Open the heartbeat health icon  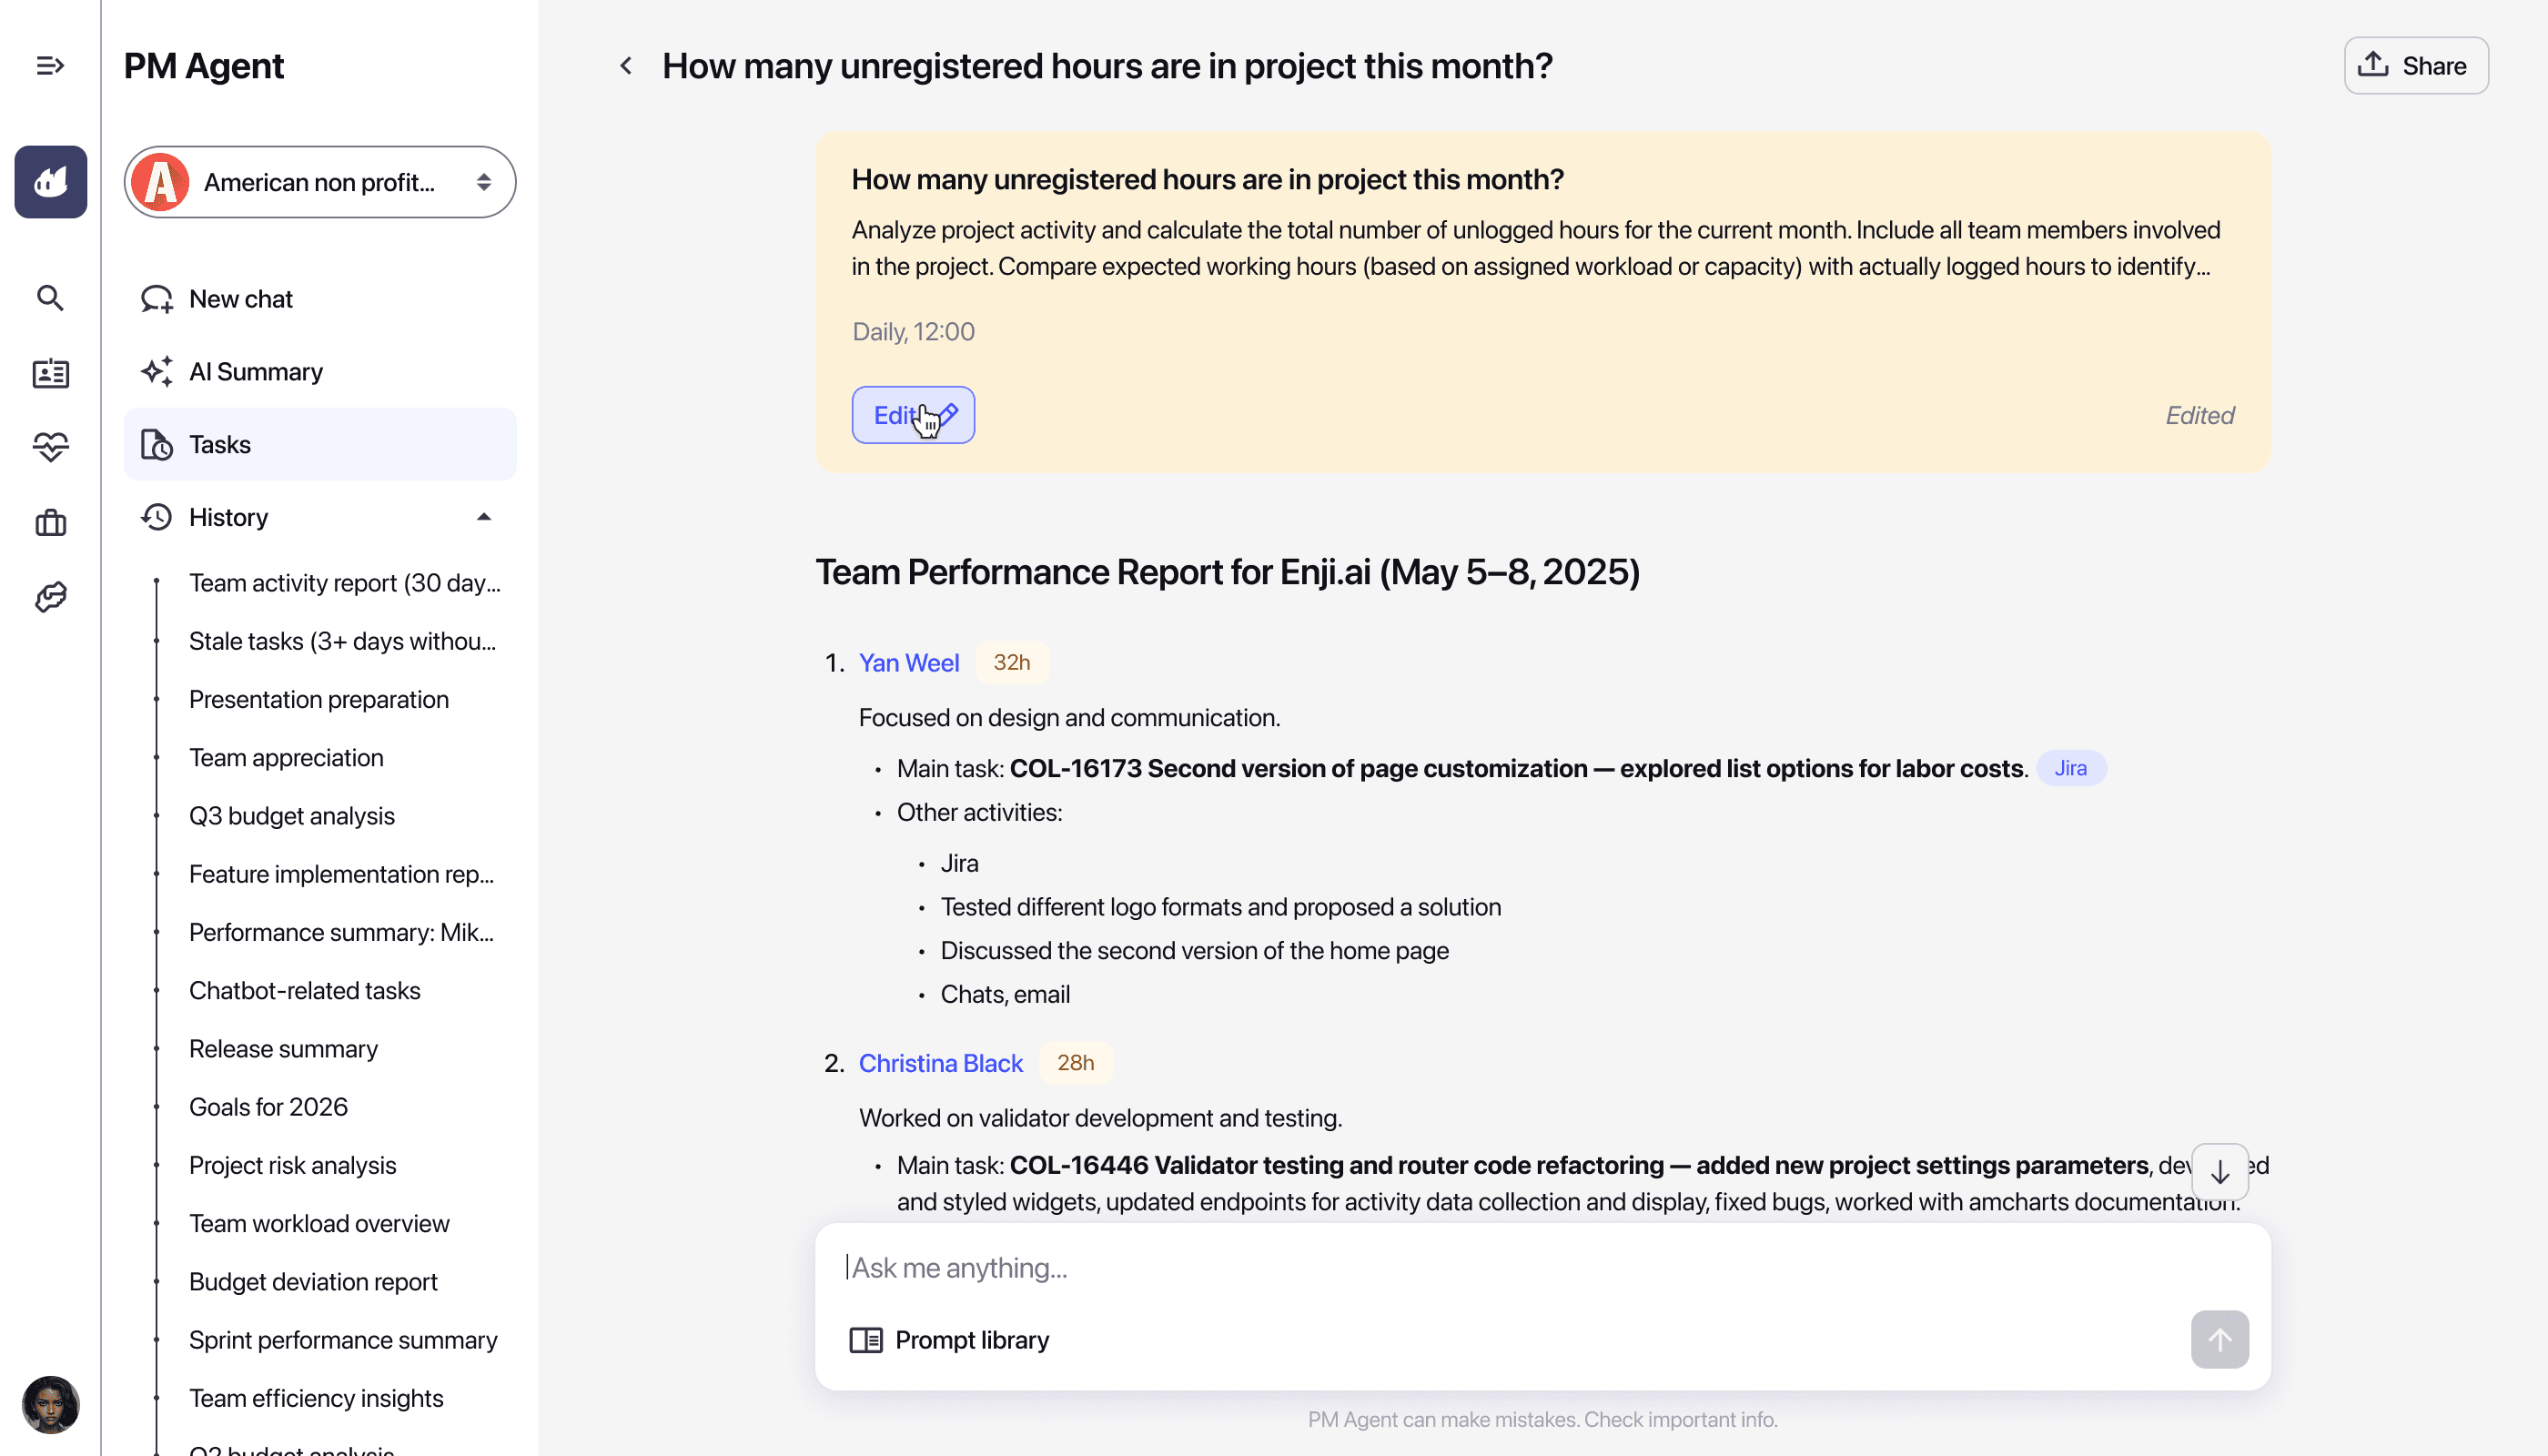tap(50, 446)
